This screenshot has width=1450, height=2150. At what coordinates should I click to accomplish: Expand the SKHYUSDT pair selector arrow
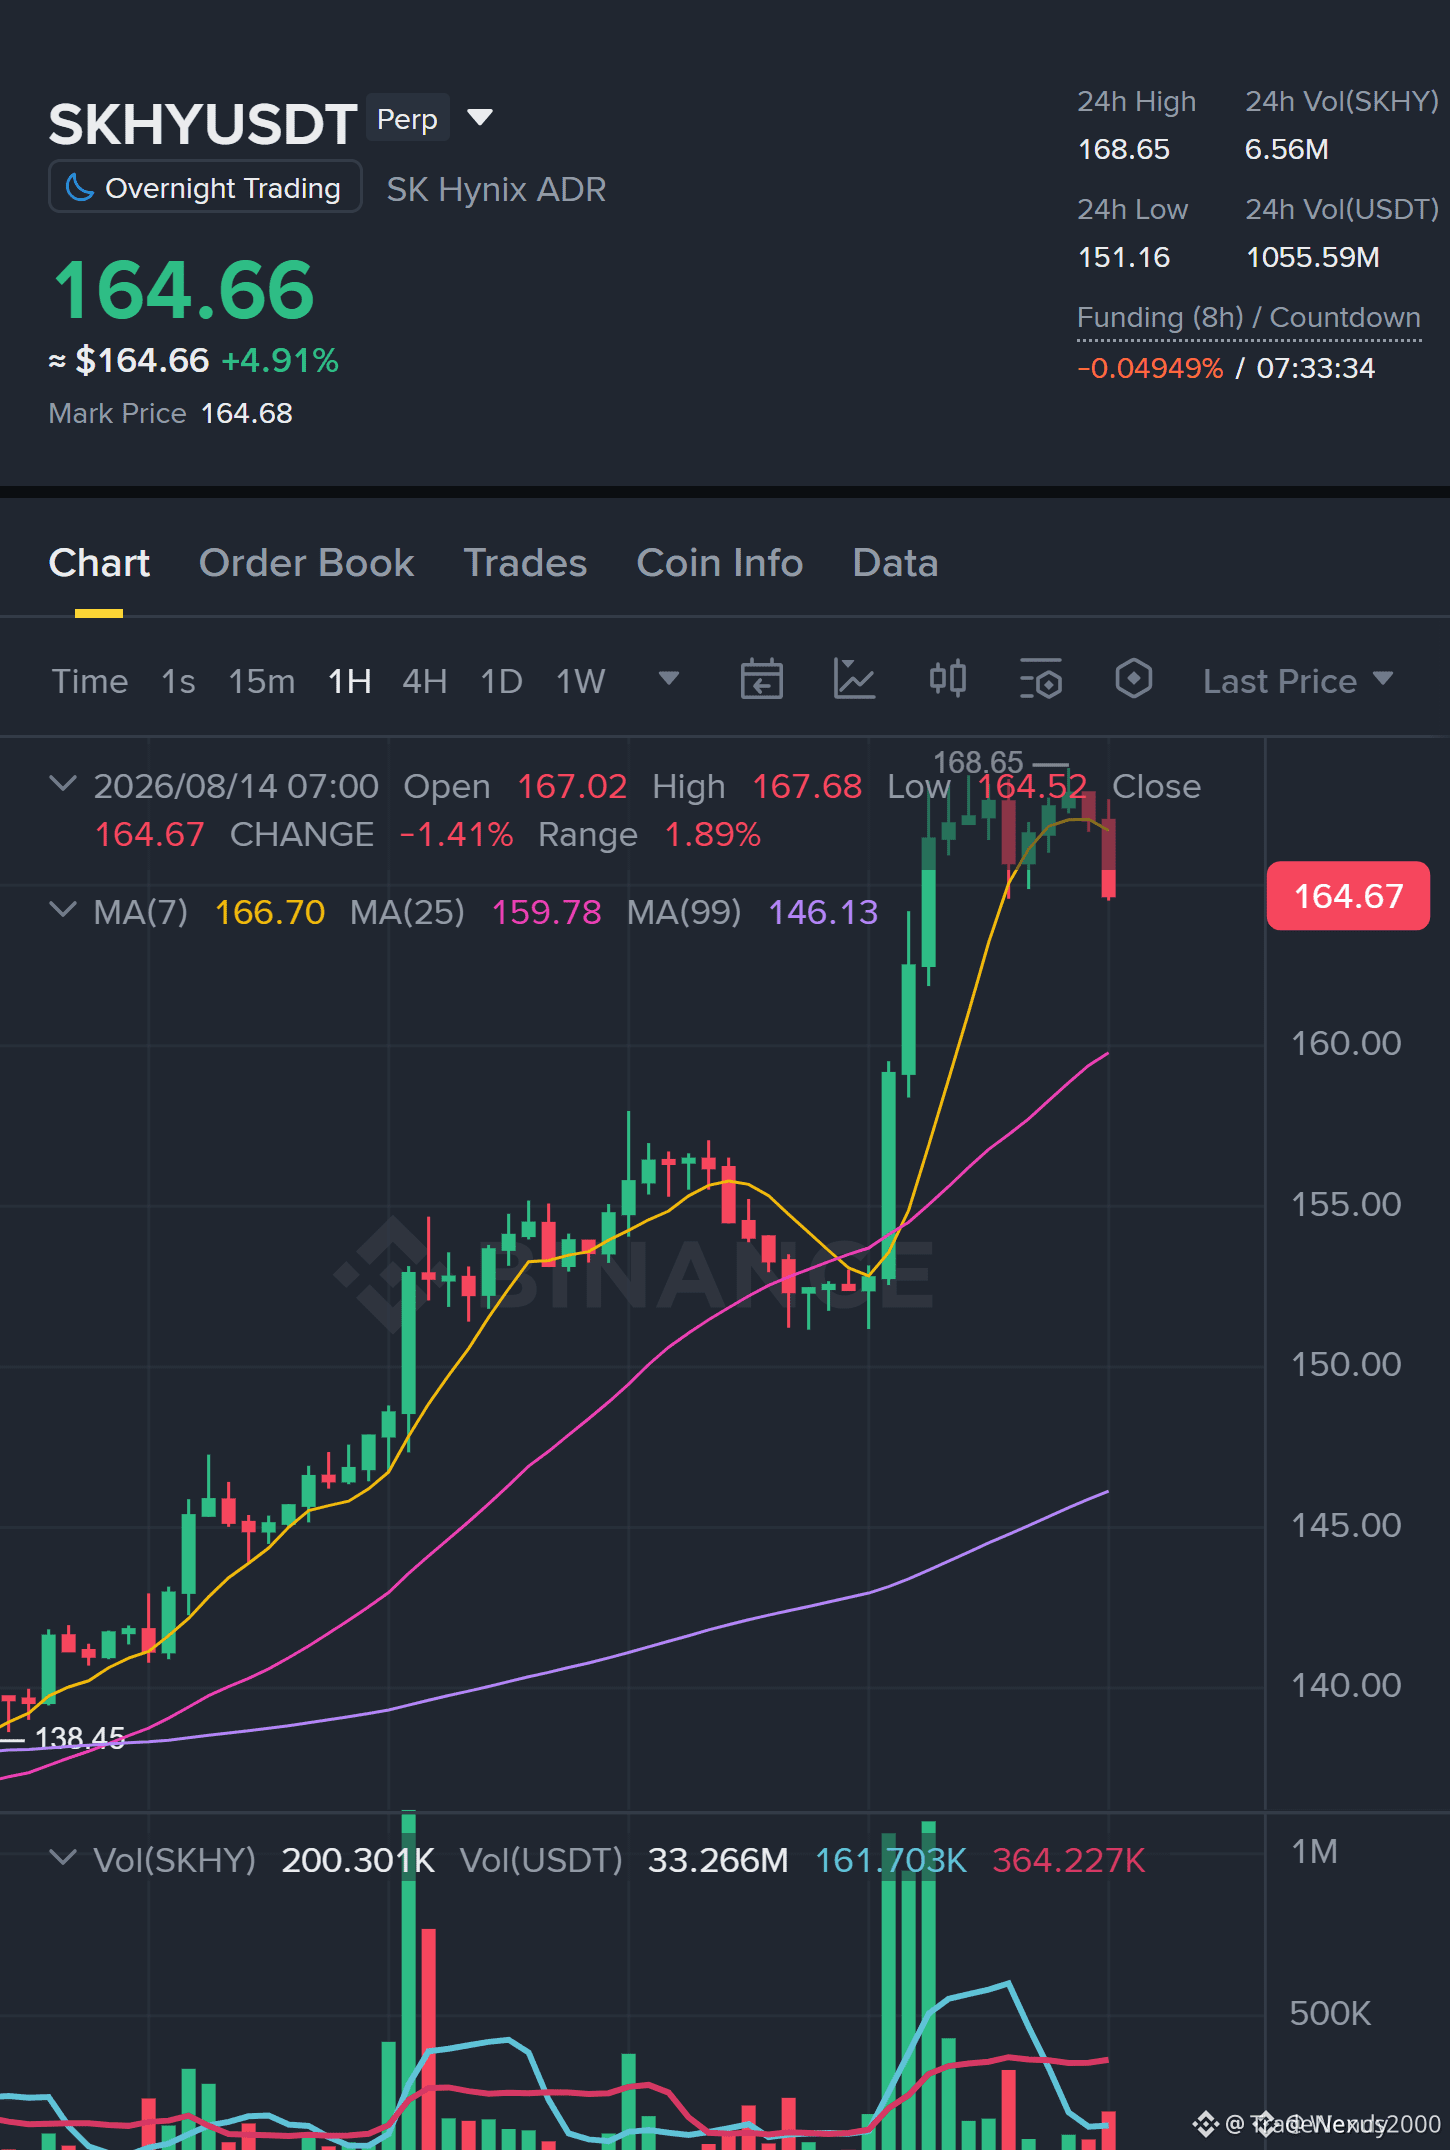[x=481, y=118]
